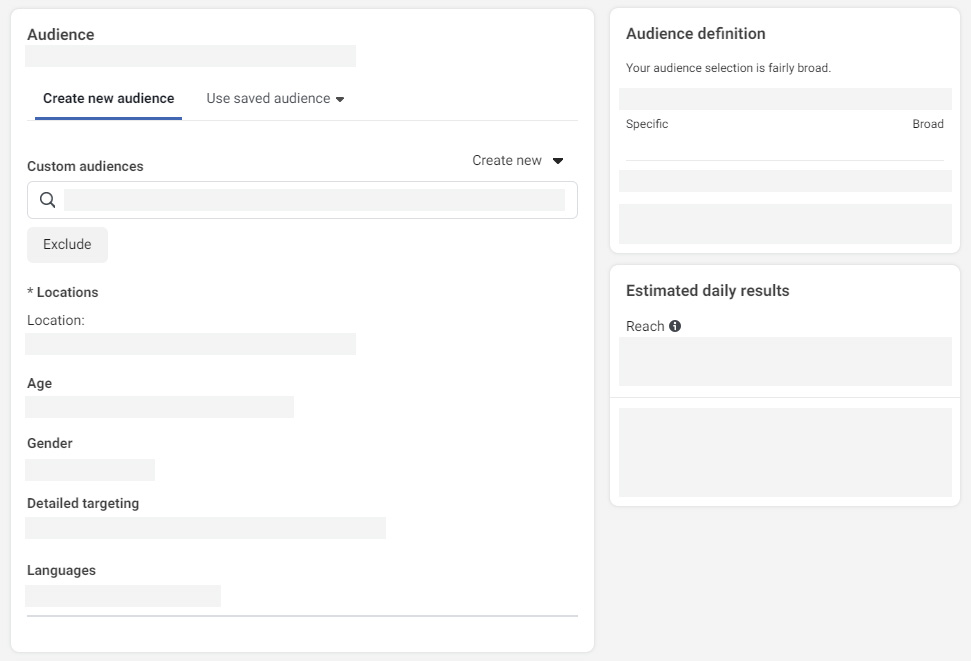Viewport: 971px width, 661px height.
Task: Click the Languages placeholder field
Action: (x=123, y=596)
